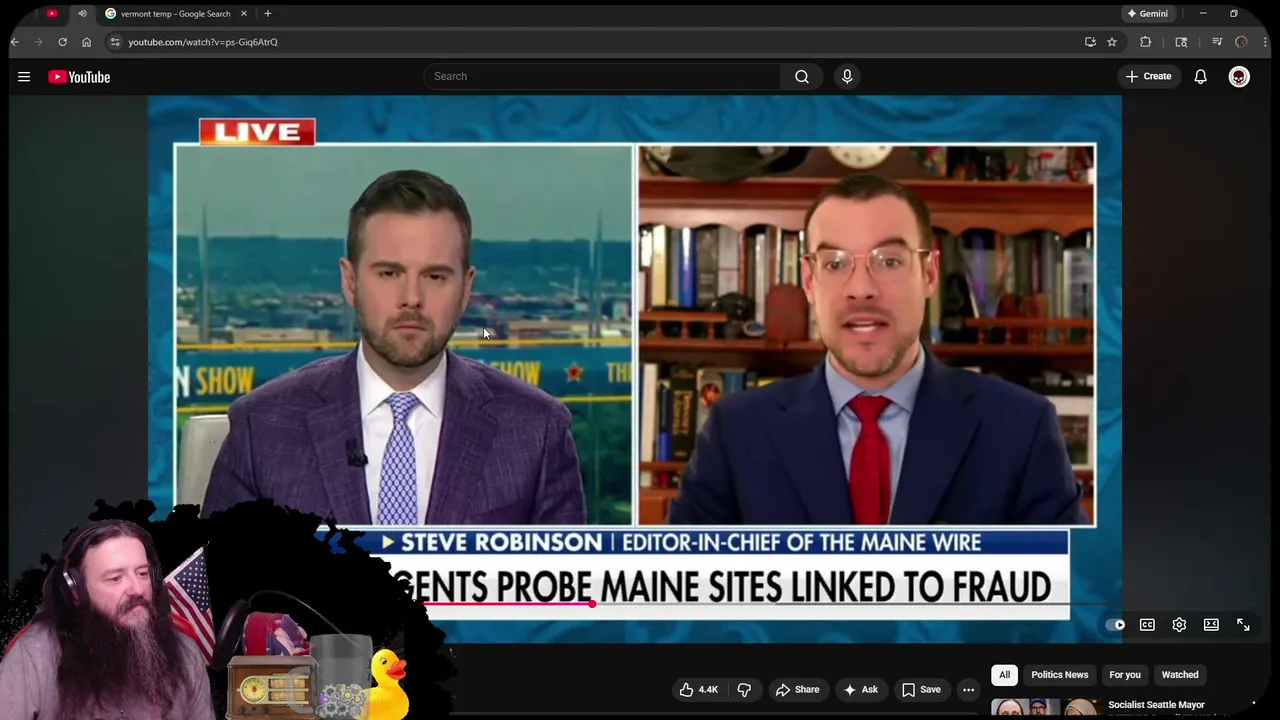
Task: Open the media controls music-note icon
Action: (1217, 42)
